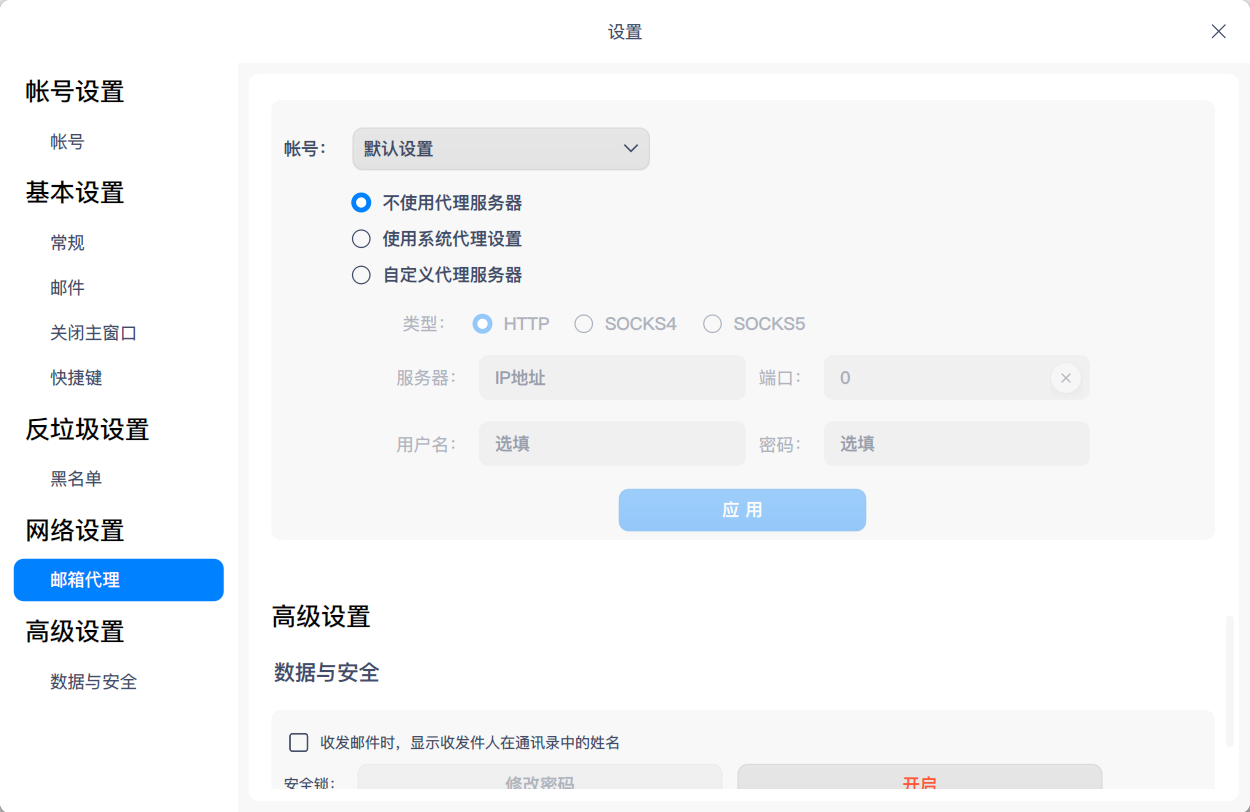Open the 邮件 settings section

[x=66, y=287]
